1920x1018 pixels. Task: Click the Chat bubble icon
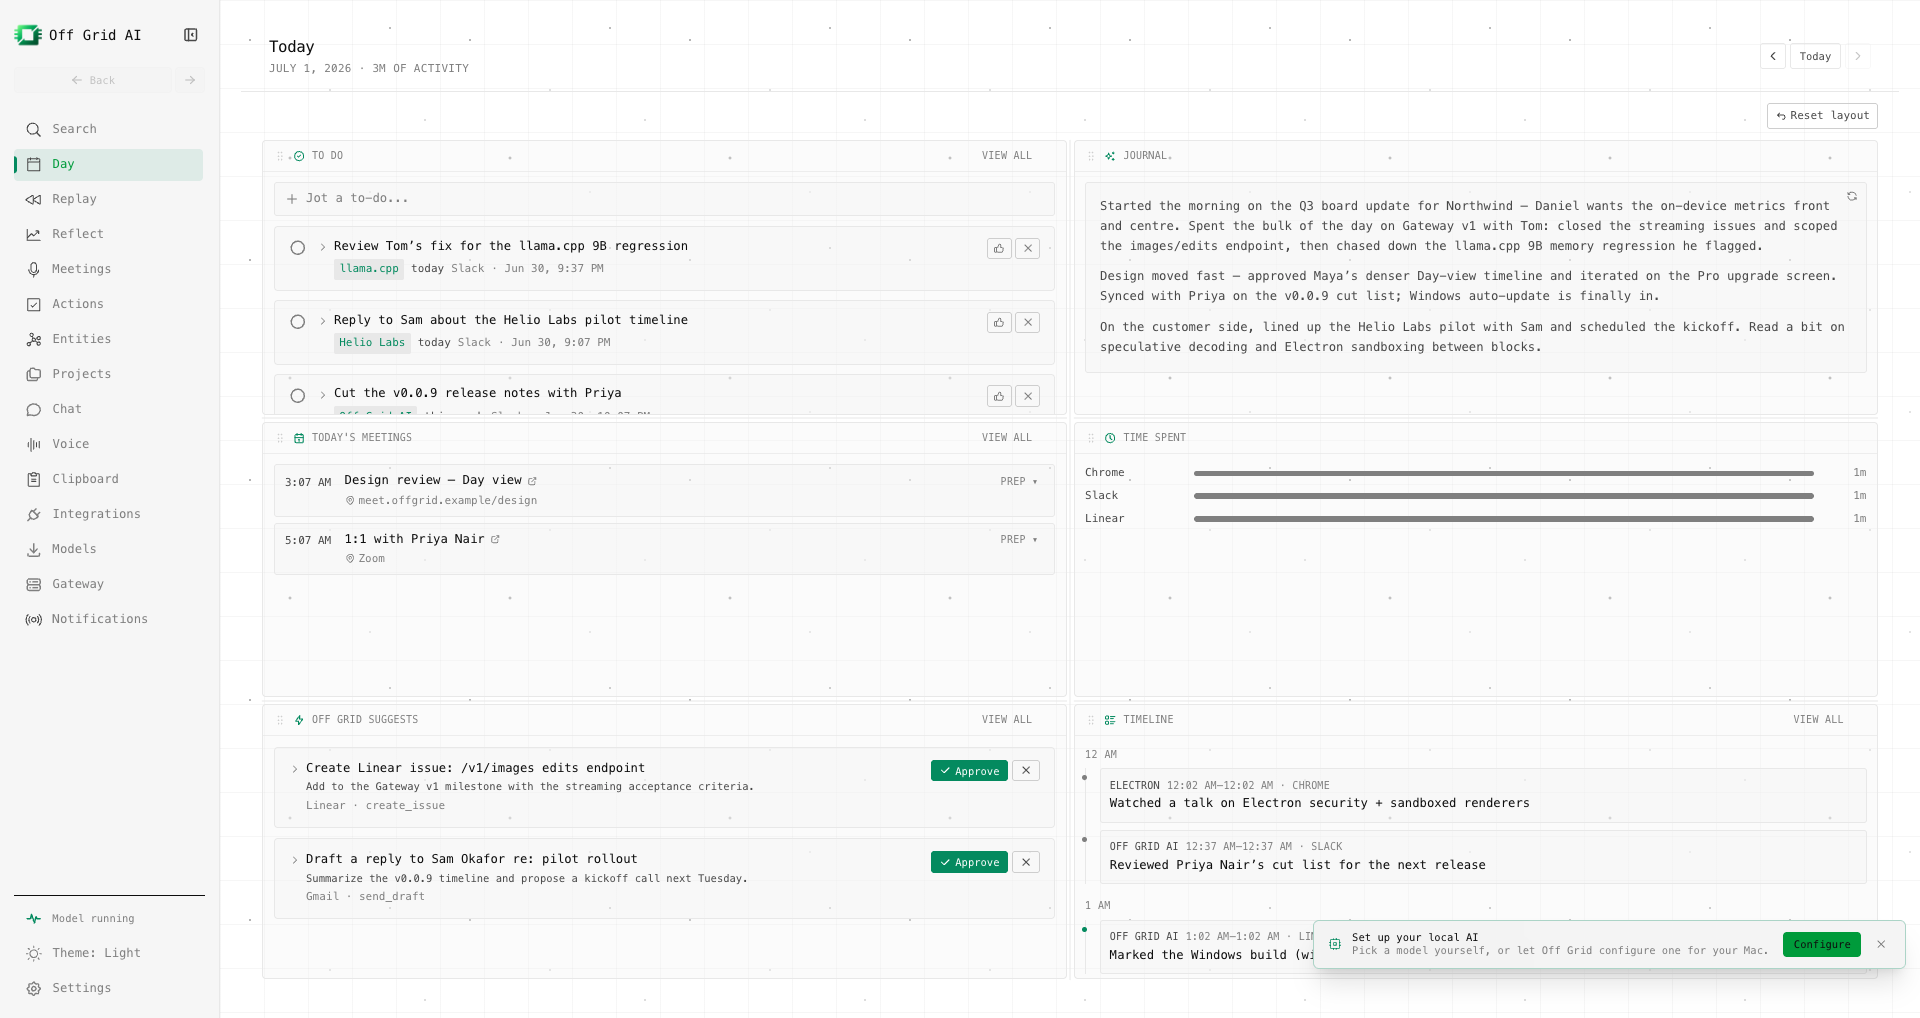pyautogui.click(x=34, y=409)
